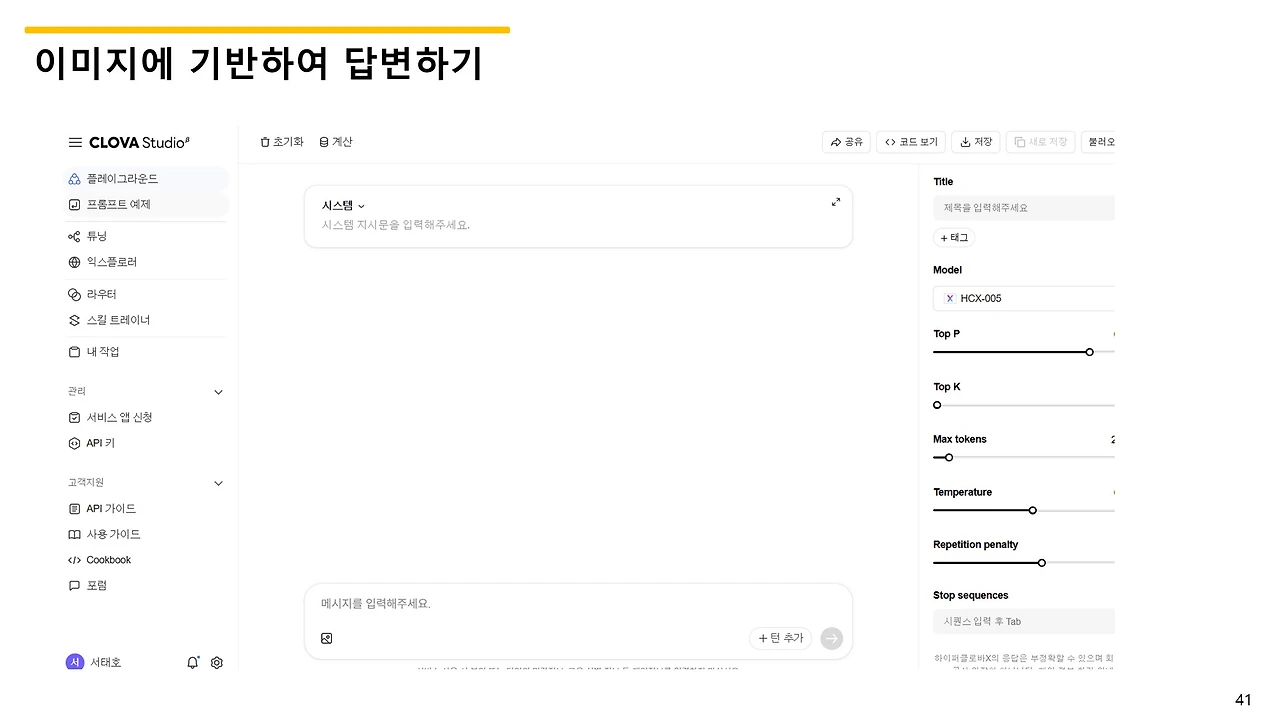Image resolution: width=1280 pixels, height=720 pixels.
Task: Click the send message arrow icon
Action: click(x=831, y=638)
